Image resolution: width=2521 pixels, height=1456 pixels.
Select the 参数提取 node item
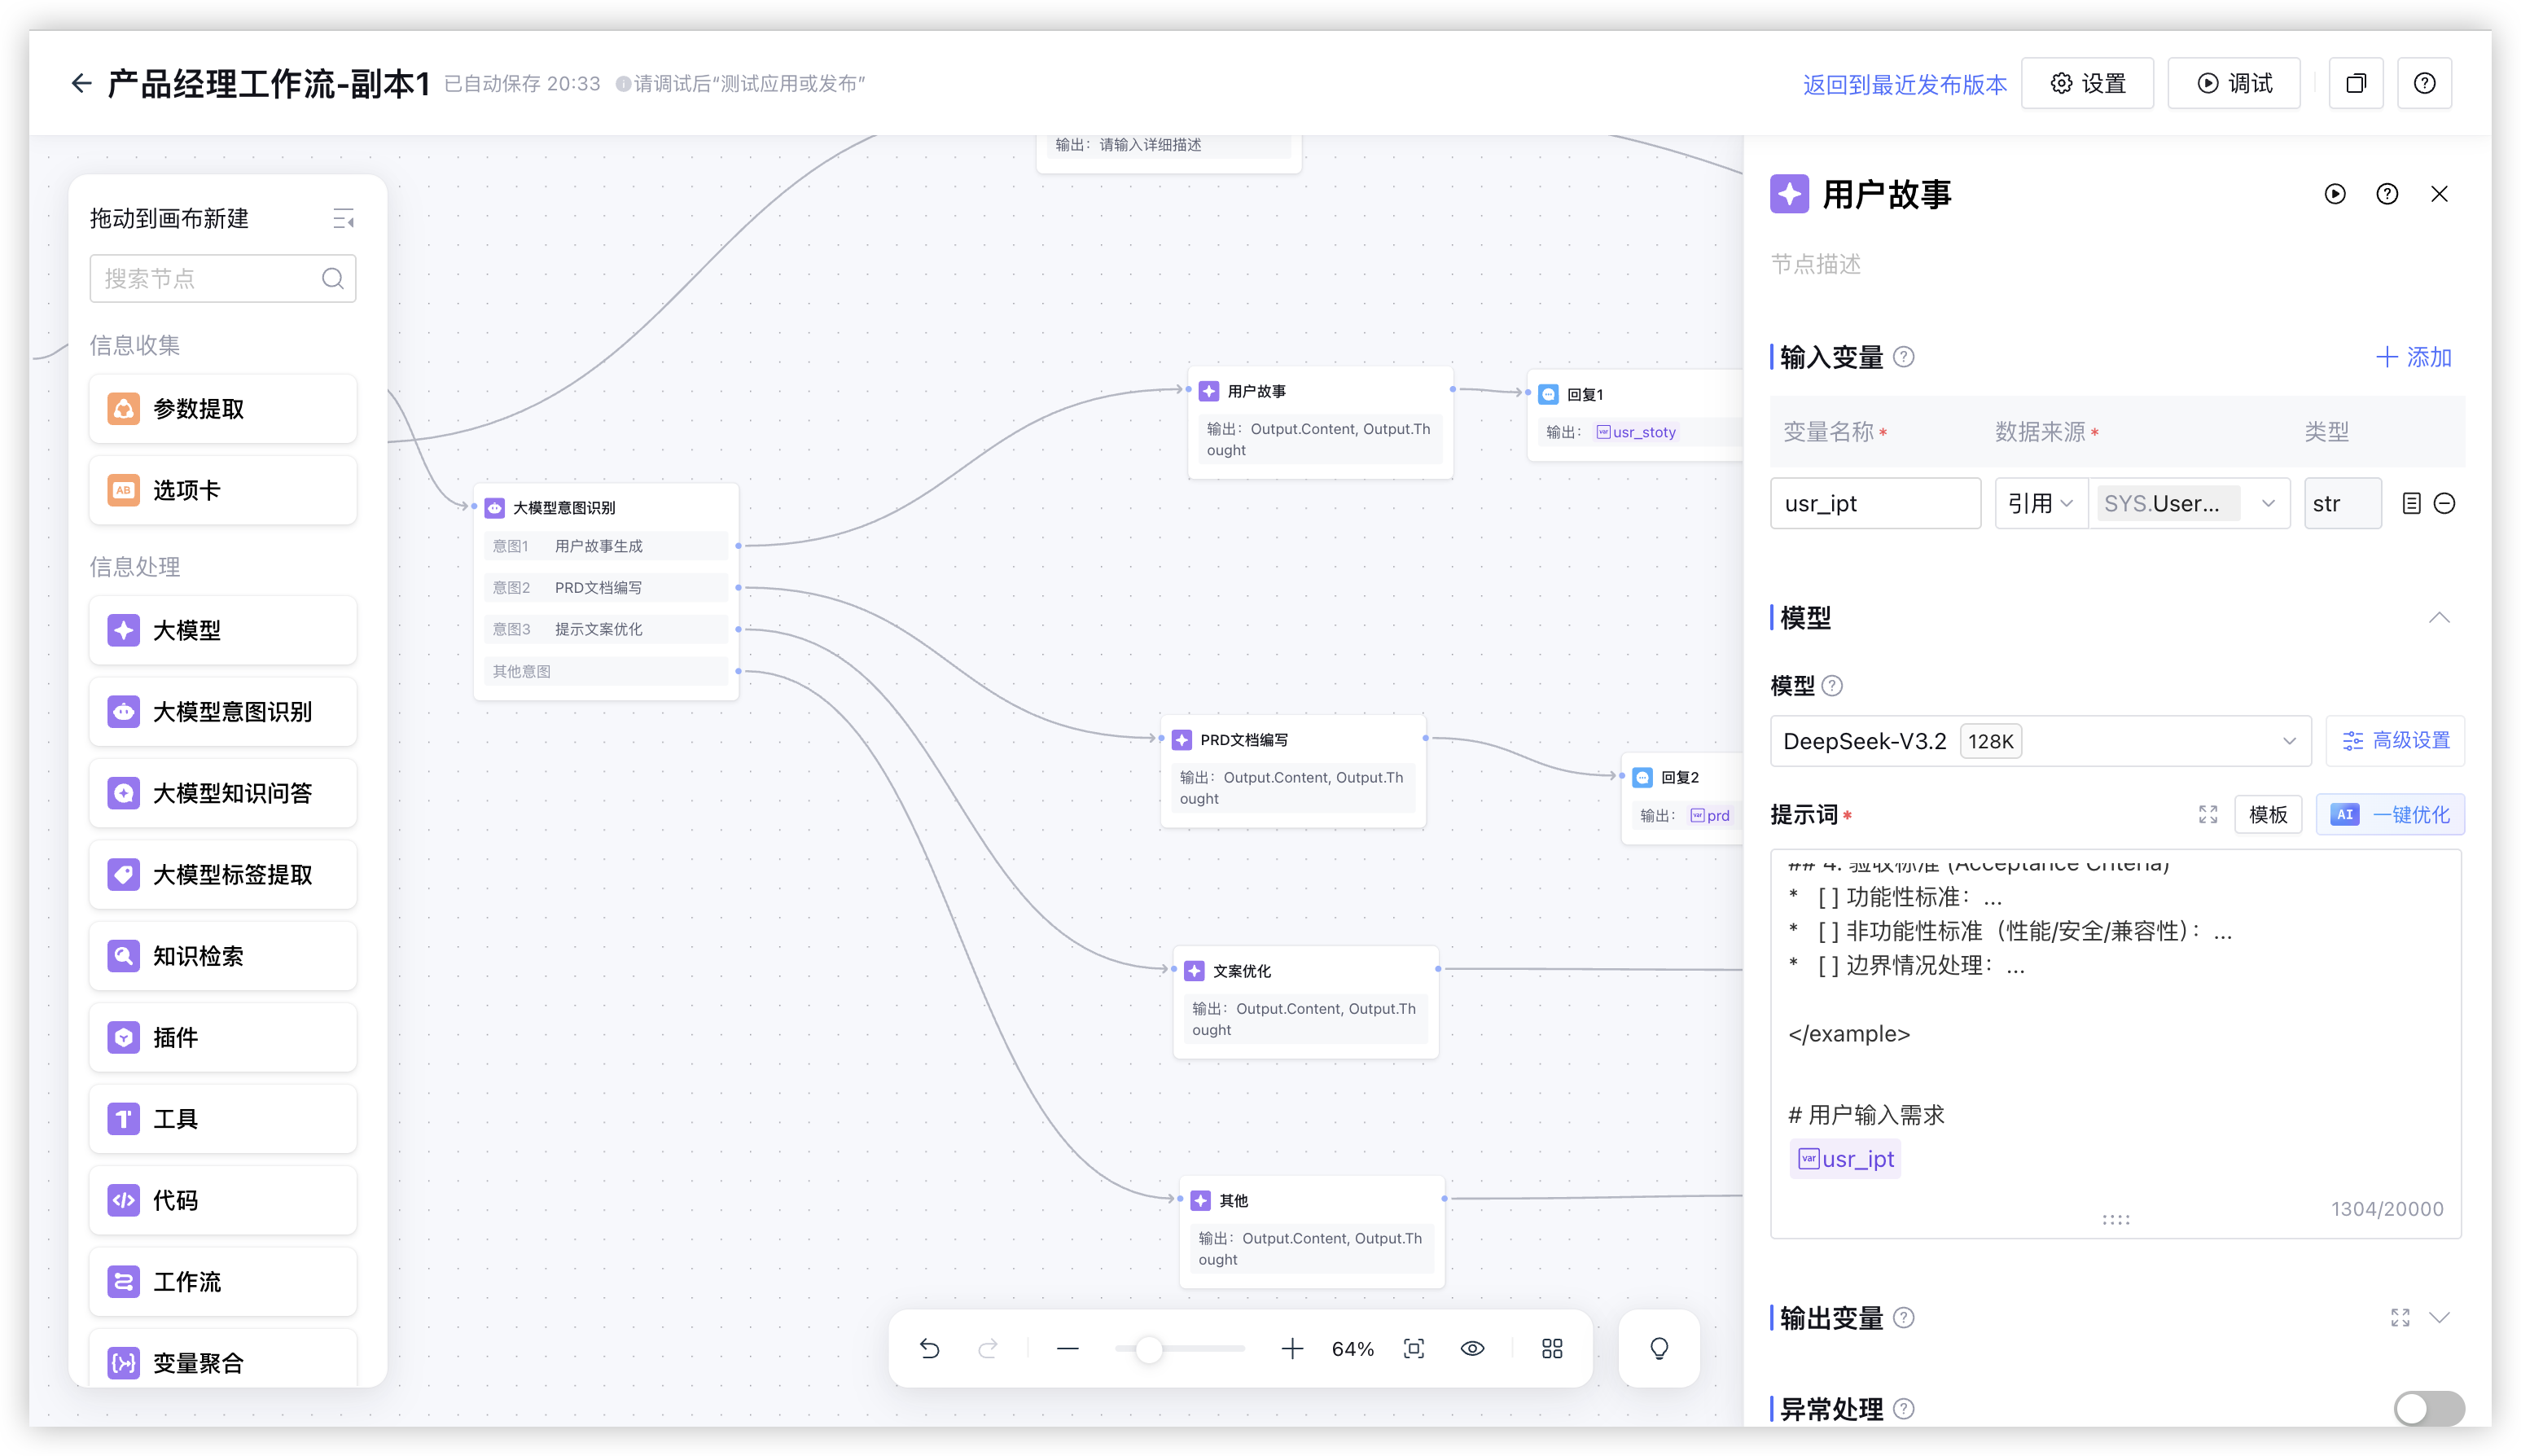(x=222, y=409)
